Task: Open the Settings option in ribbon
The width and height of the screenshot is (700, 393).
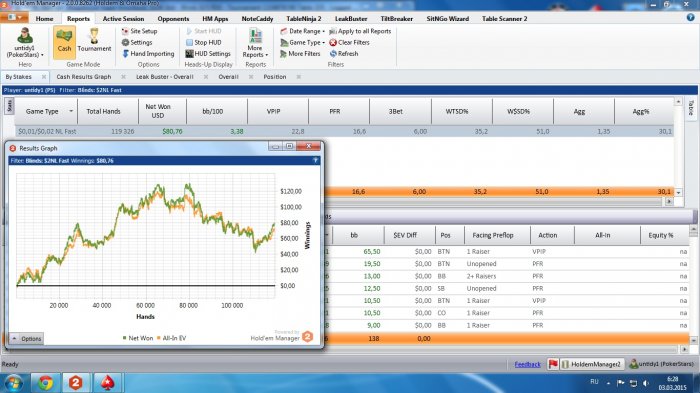Action: click(137, 42)
